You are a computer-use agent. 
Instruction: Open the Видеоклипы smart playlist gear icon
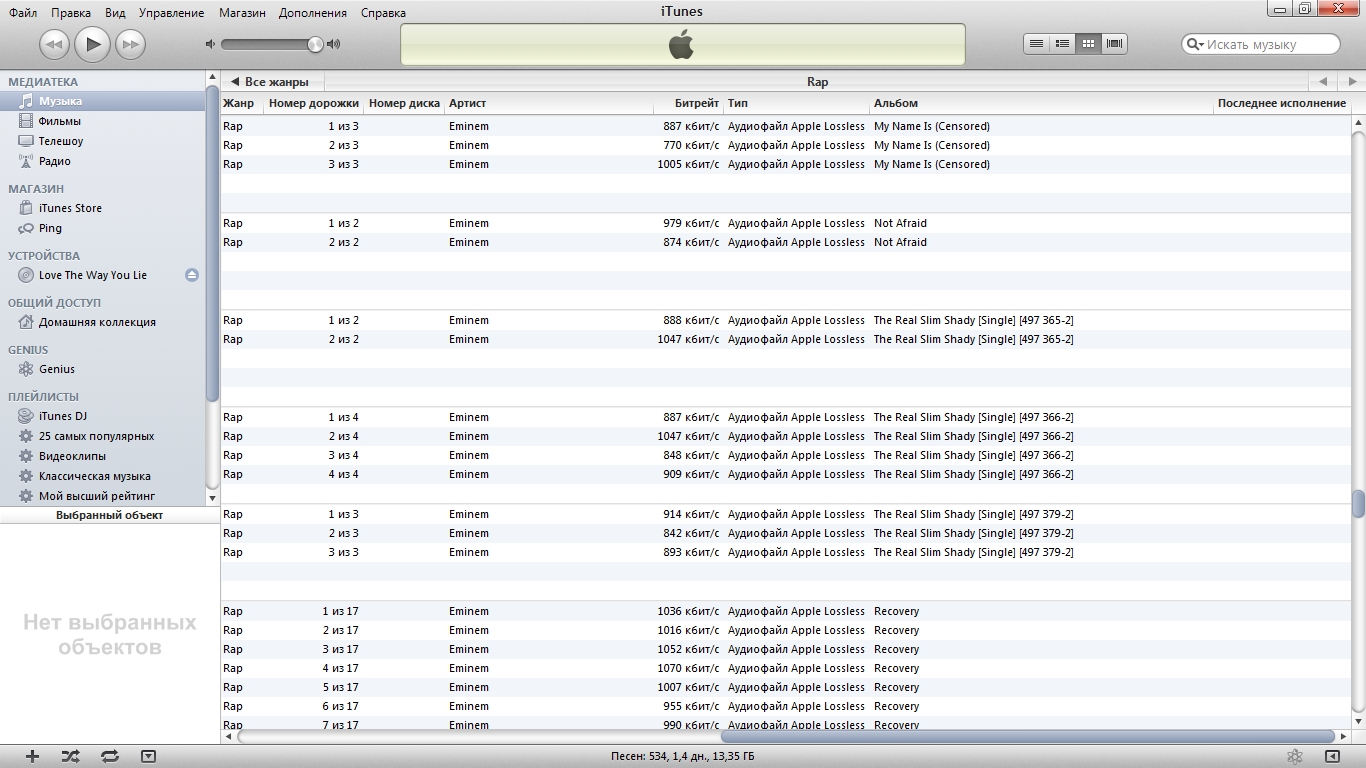click(x=26, y=456)
